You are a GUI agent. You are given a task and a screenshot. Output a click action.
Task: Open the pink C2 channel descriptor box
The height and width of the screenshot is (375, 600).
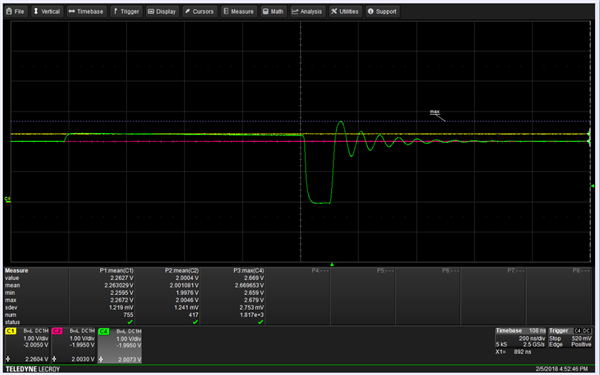click(73, 345)
